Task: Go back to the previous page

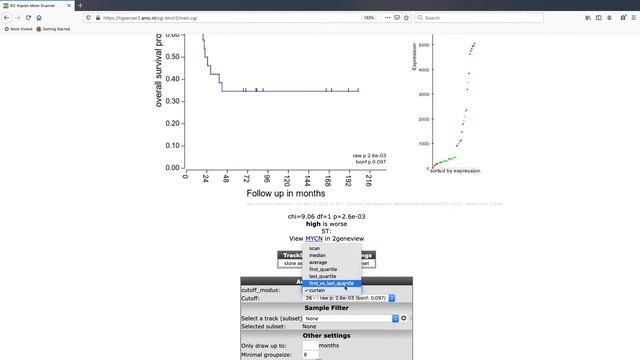Action: pyautogui.click(x=7, y=18)
